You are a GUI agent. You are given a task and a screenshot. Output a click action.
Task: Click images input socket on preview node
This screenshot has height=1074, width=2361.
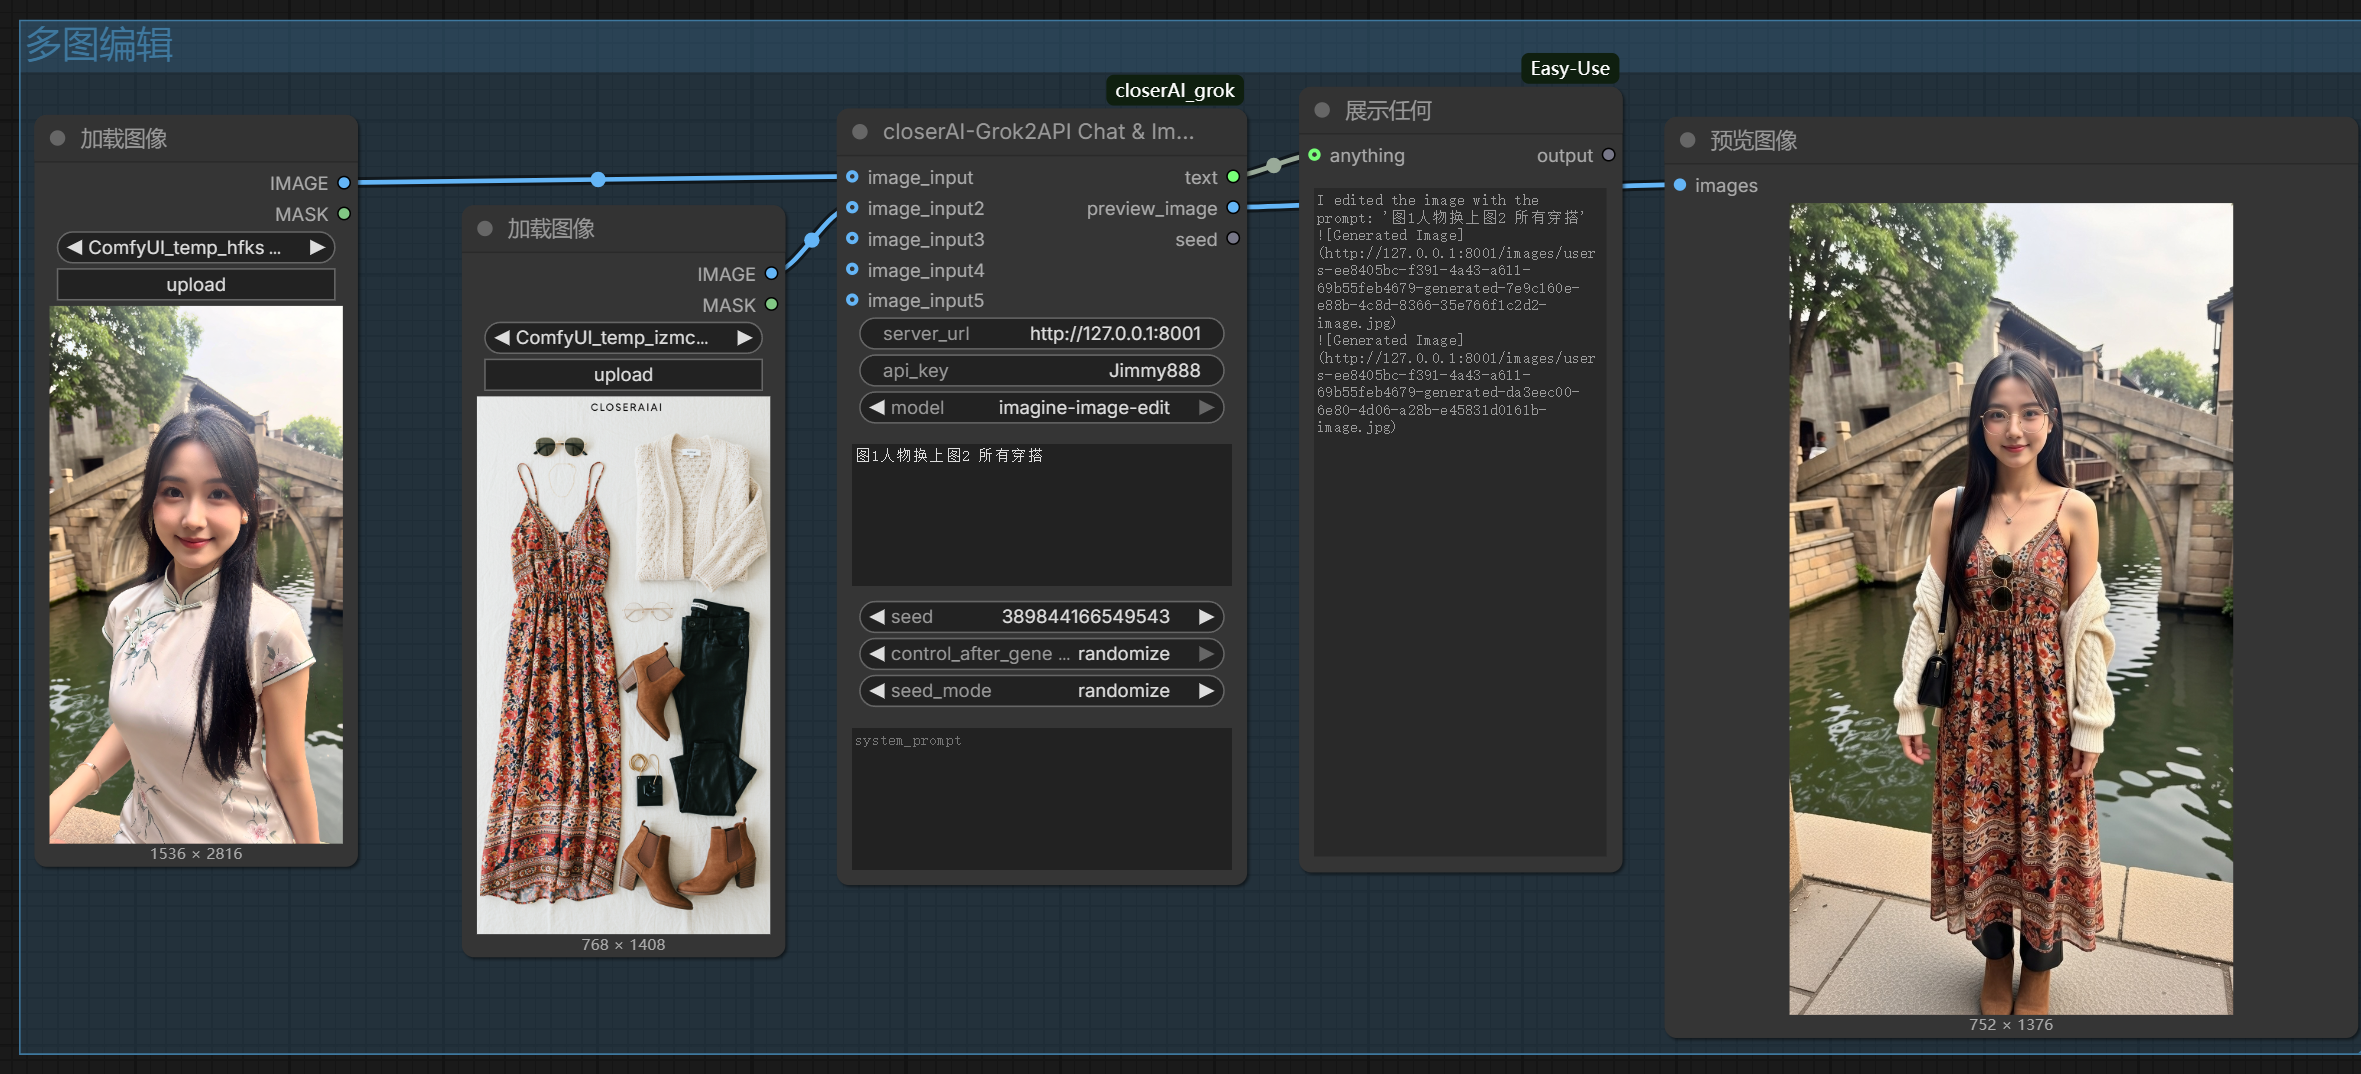[1680, 185]
